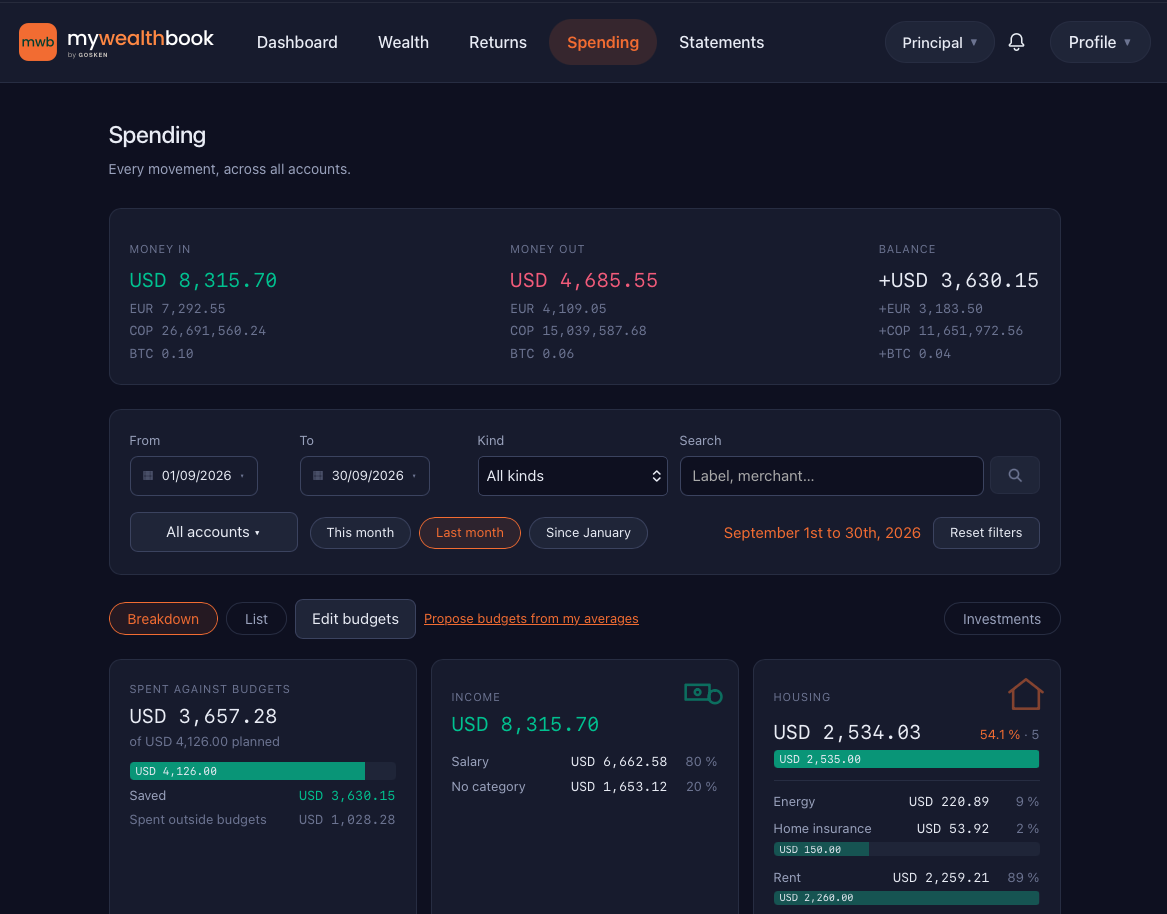
Task: Open the Principal dropdown
Action: [x=939, y=42]
